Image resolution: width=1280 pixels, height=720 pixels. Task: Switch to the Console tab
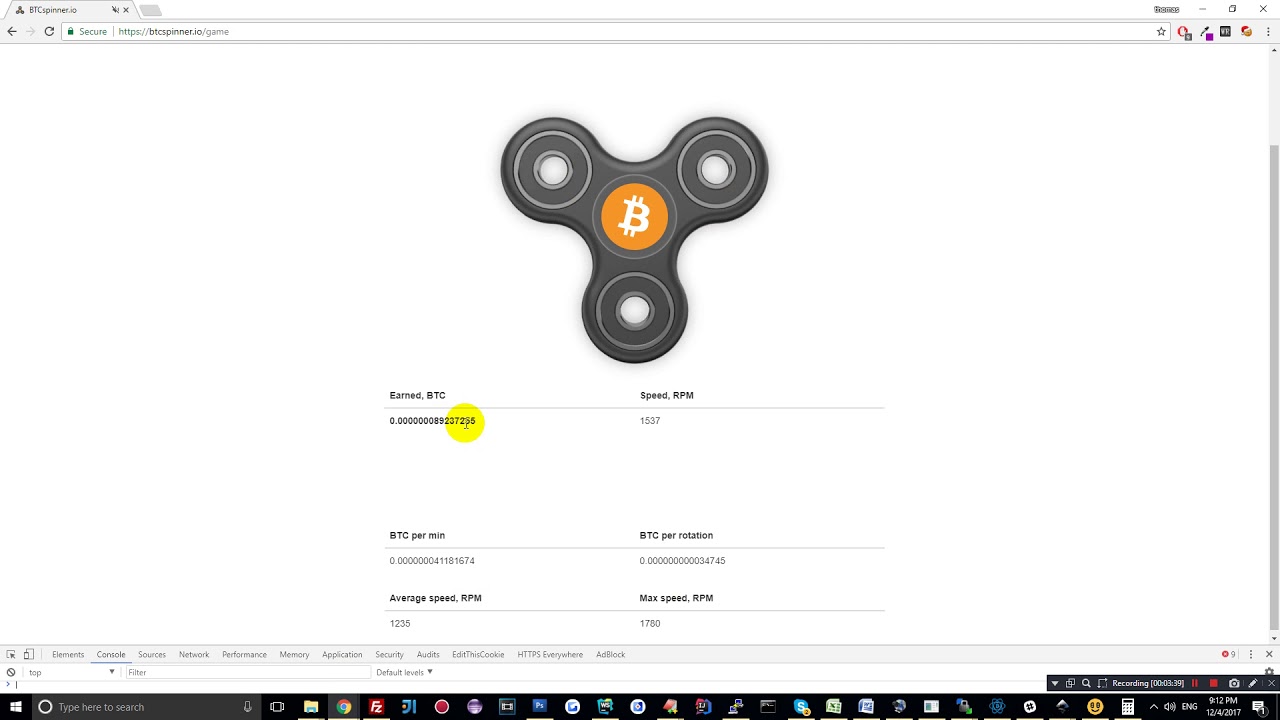pyautogui.click(x=111, y=655)
